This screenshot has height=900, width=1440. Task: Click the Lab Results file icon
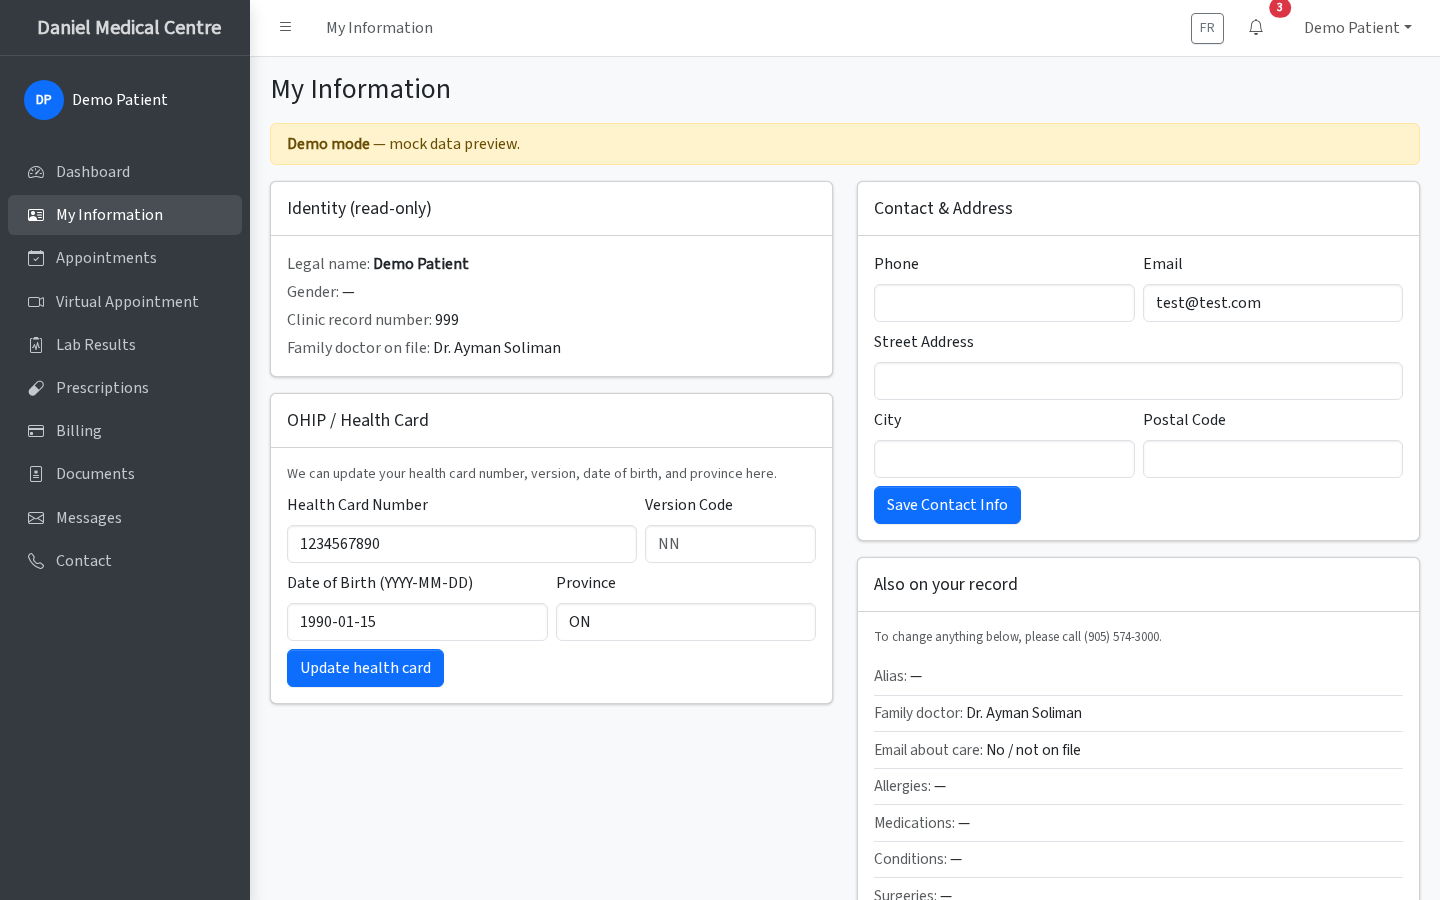click(36, 345)
